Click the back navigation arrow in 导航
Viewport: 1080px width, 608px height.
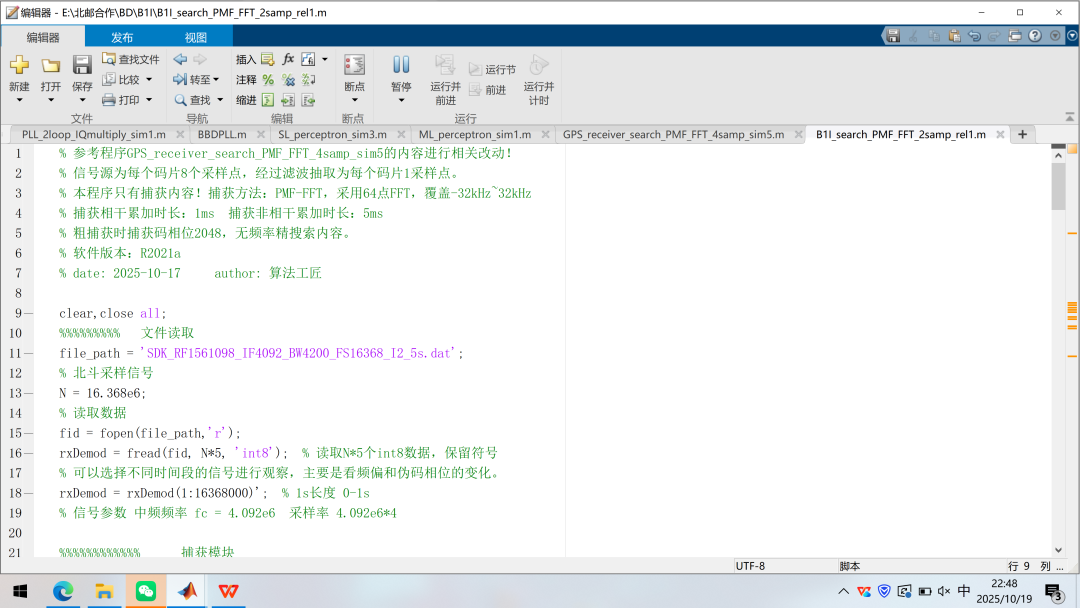181,59
